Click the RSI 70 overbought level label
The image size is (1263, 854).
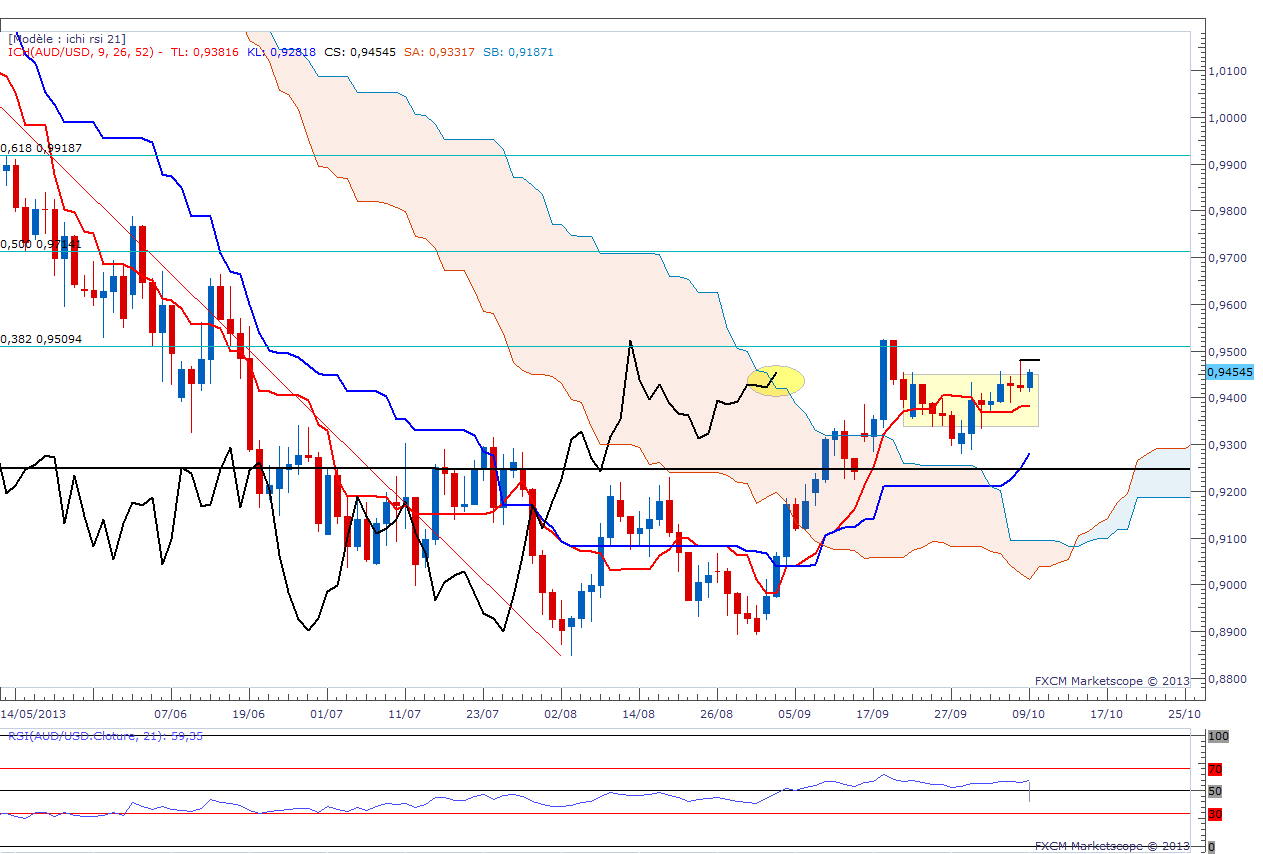tap(1216, 769)
